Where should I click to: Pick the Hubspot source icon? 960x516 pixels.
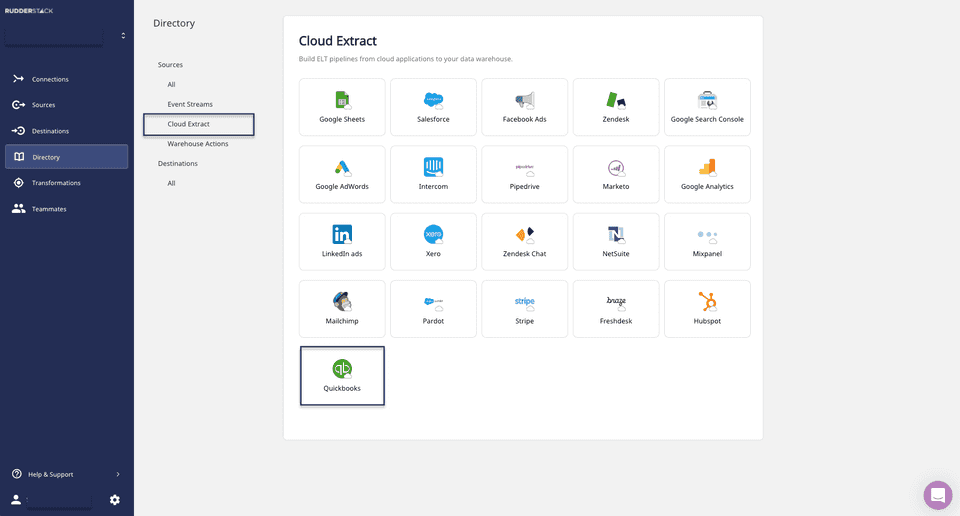point(707,302)
